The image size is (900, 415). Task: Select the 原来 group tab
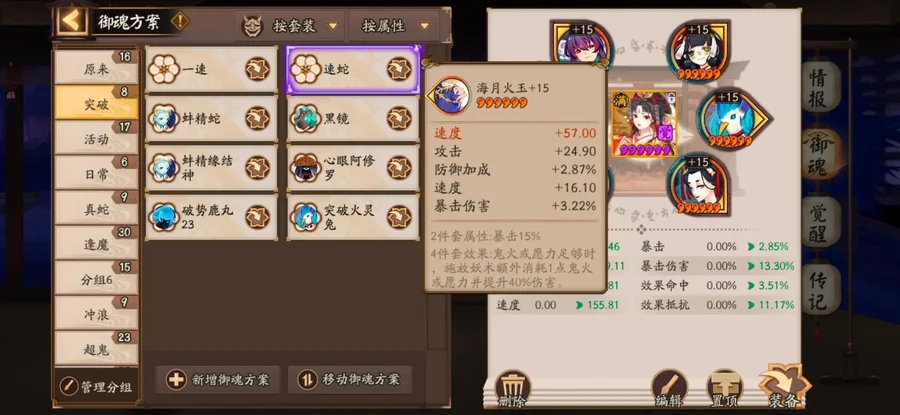click(96, 67)
